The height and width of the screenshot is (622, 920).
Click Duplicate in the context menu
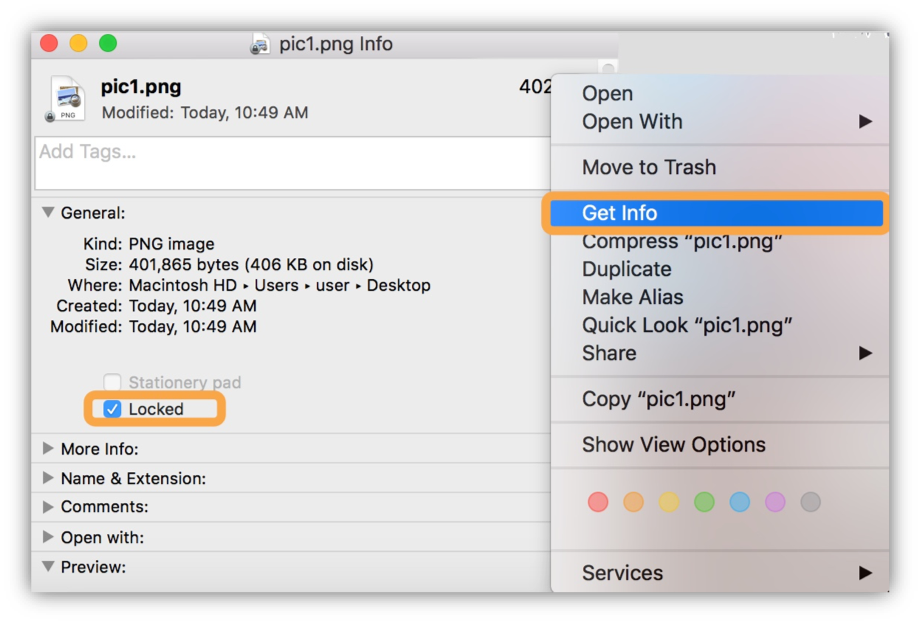click(x=626, y=269)
